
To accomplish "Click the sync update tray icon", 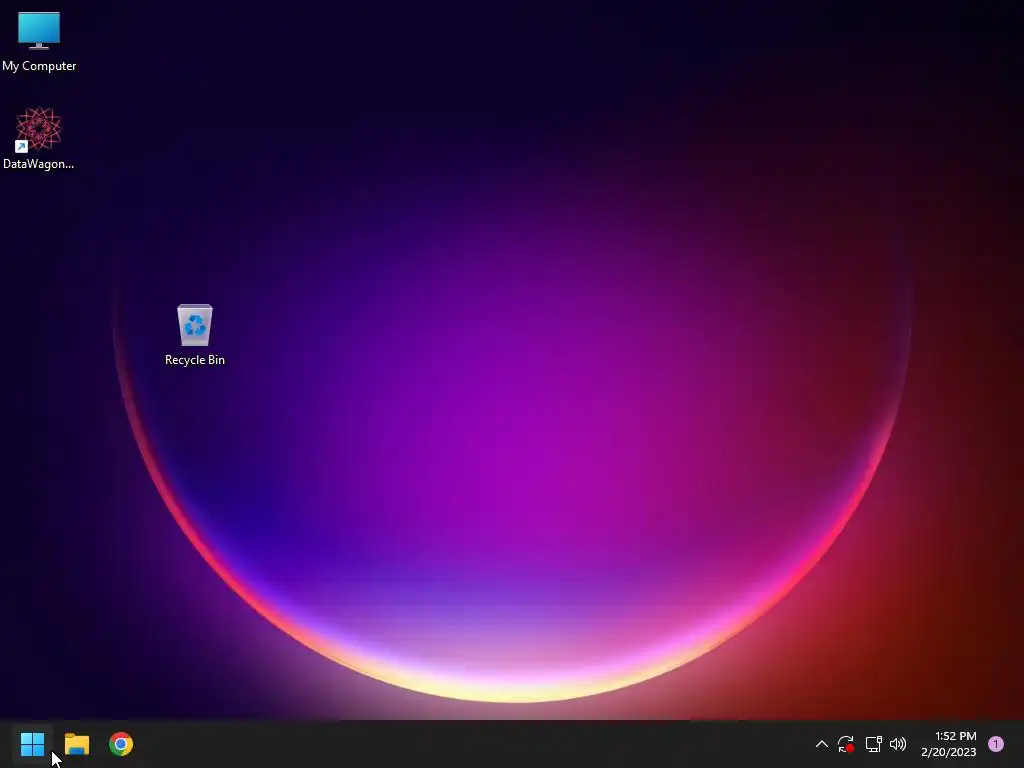I will [846, 744].
